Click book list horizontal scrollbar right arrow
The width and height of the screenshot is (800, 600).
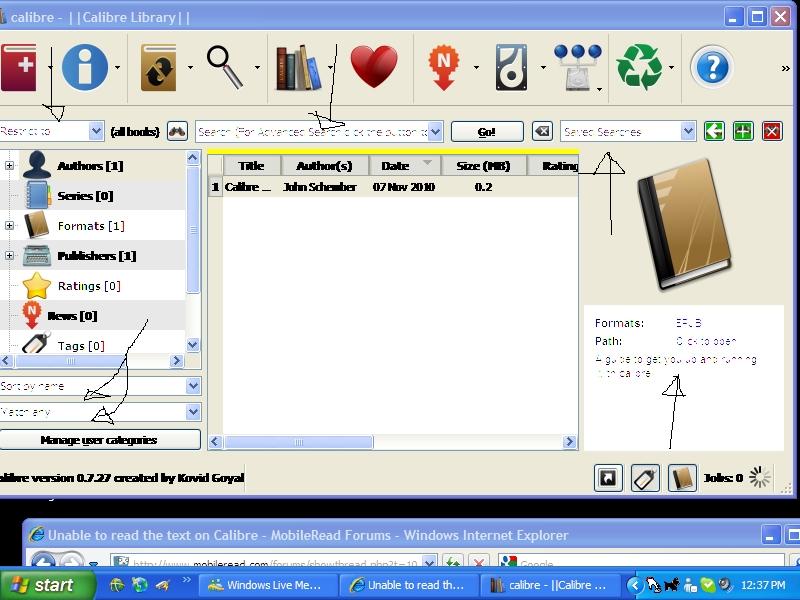pos(569,442)
